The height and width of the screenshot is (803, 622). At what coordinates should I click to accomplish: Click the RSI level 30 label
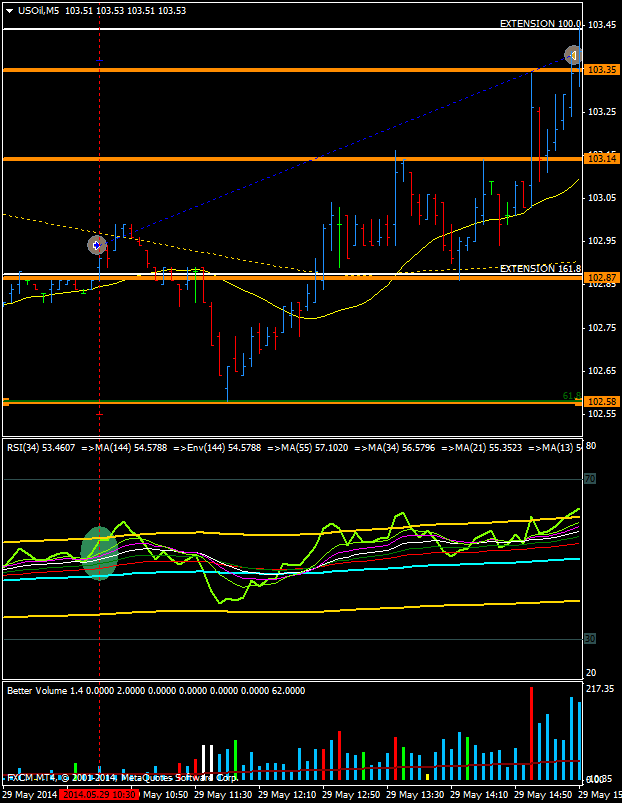tap(590, 638)
